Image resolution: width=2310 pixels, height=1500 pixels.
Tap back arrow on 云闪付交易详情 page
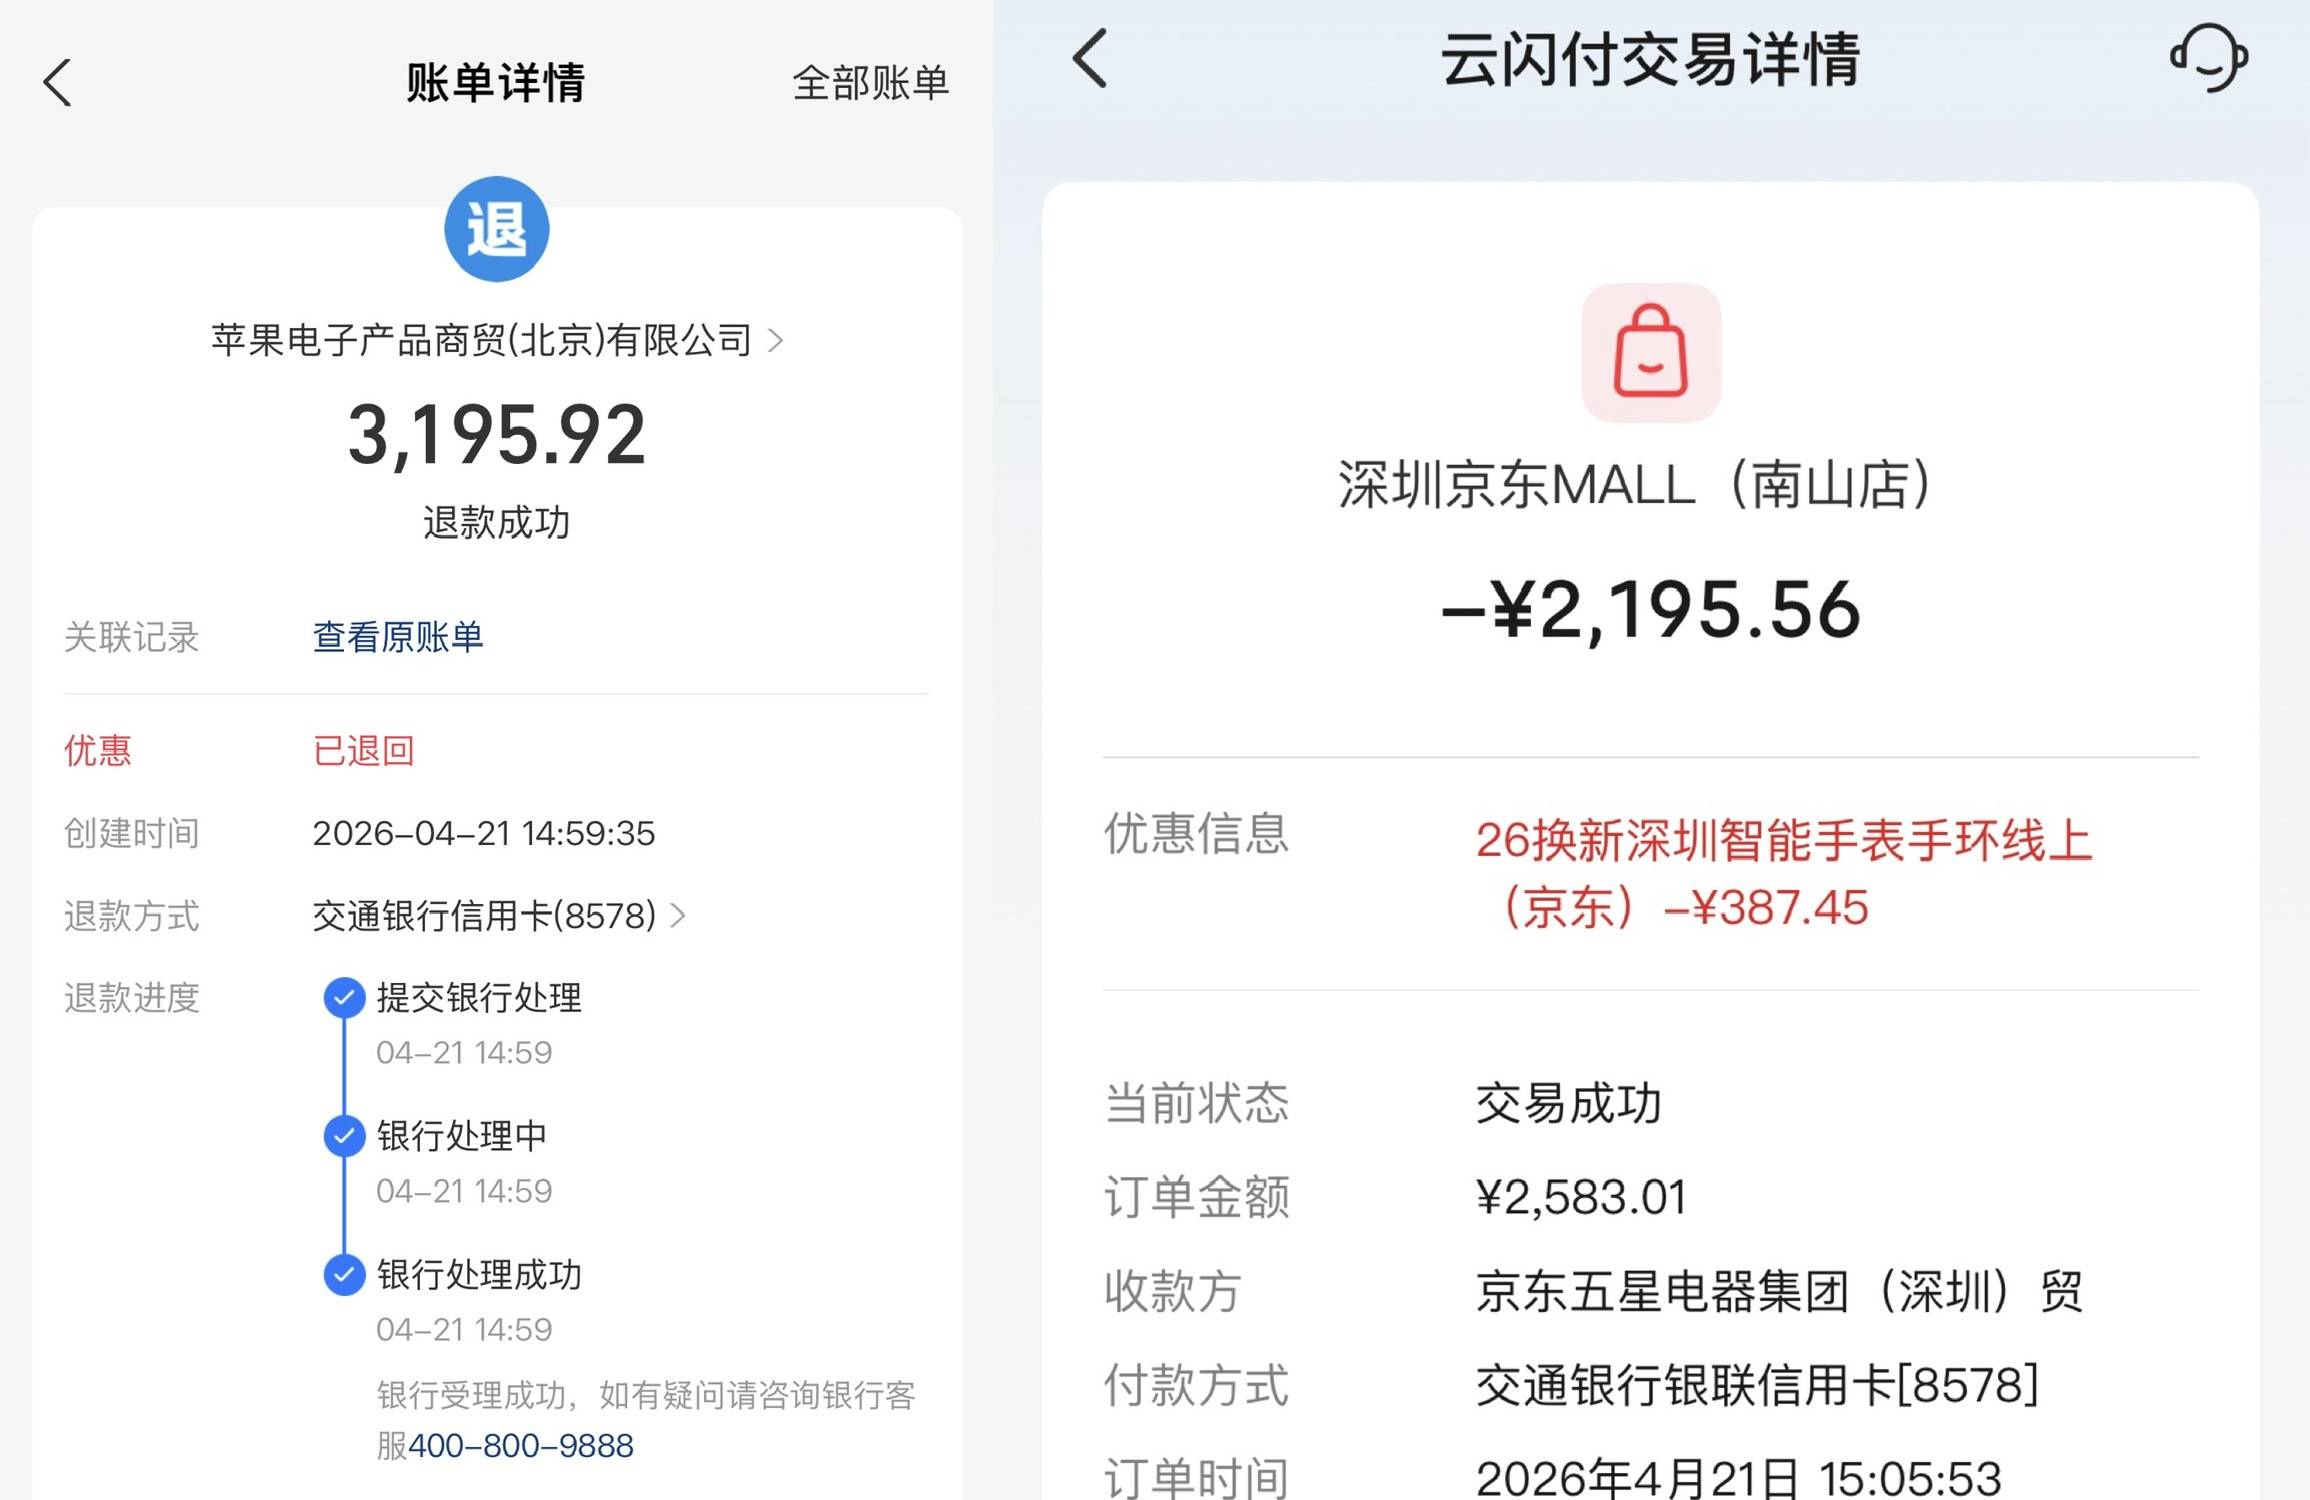coord(1090,58)
